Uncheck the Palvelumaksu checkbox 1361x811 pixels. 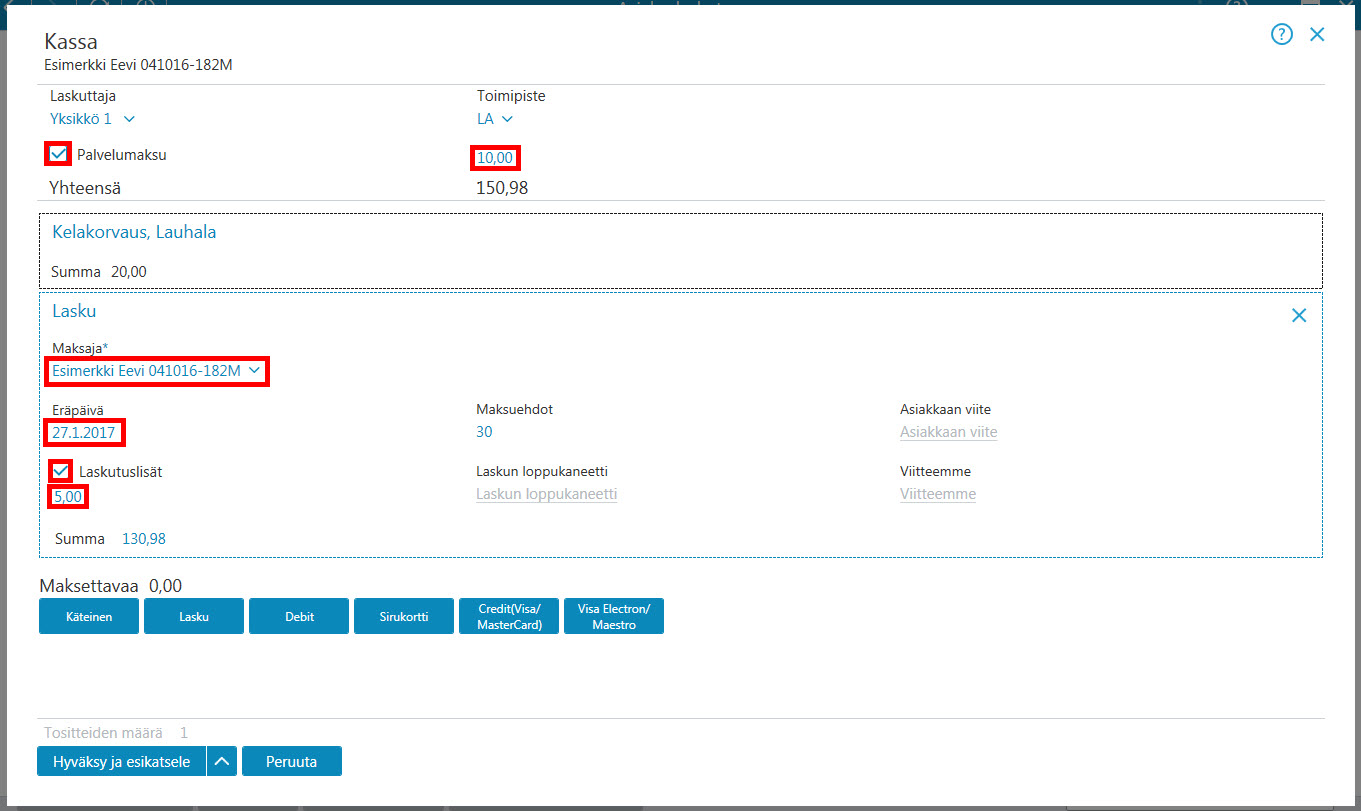click(x=59, y=154)
